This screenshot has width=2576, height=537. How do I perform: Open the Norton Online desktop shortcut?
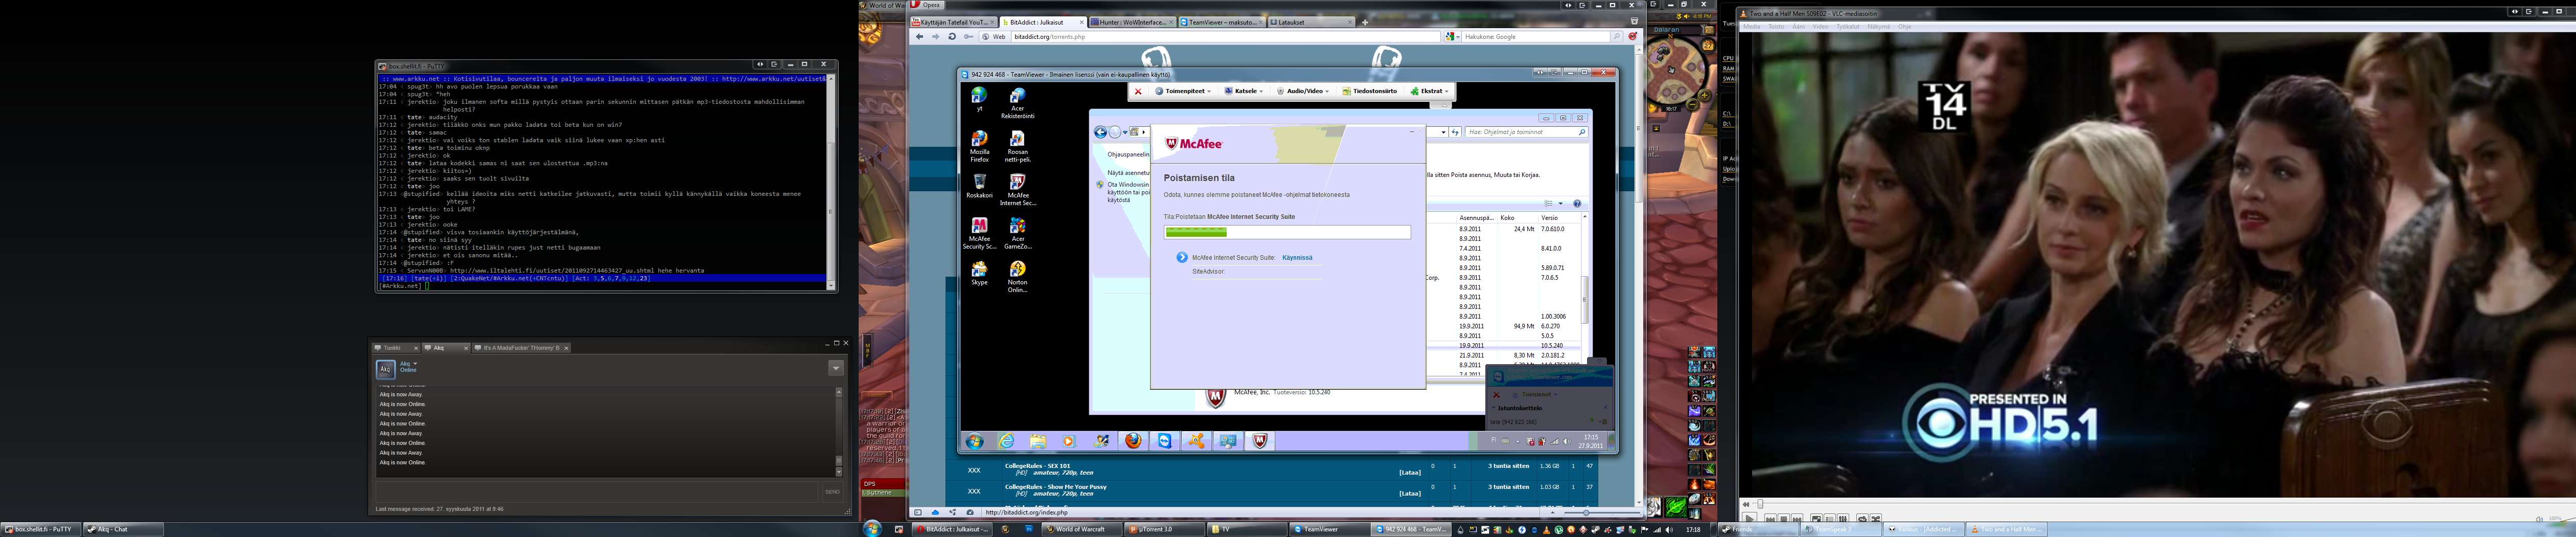coord(1017,276)
